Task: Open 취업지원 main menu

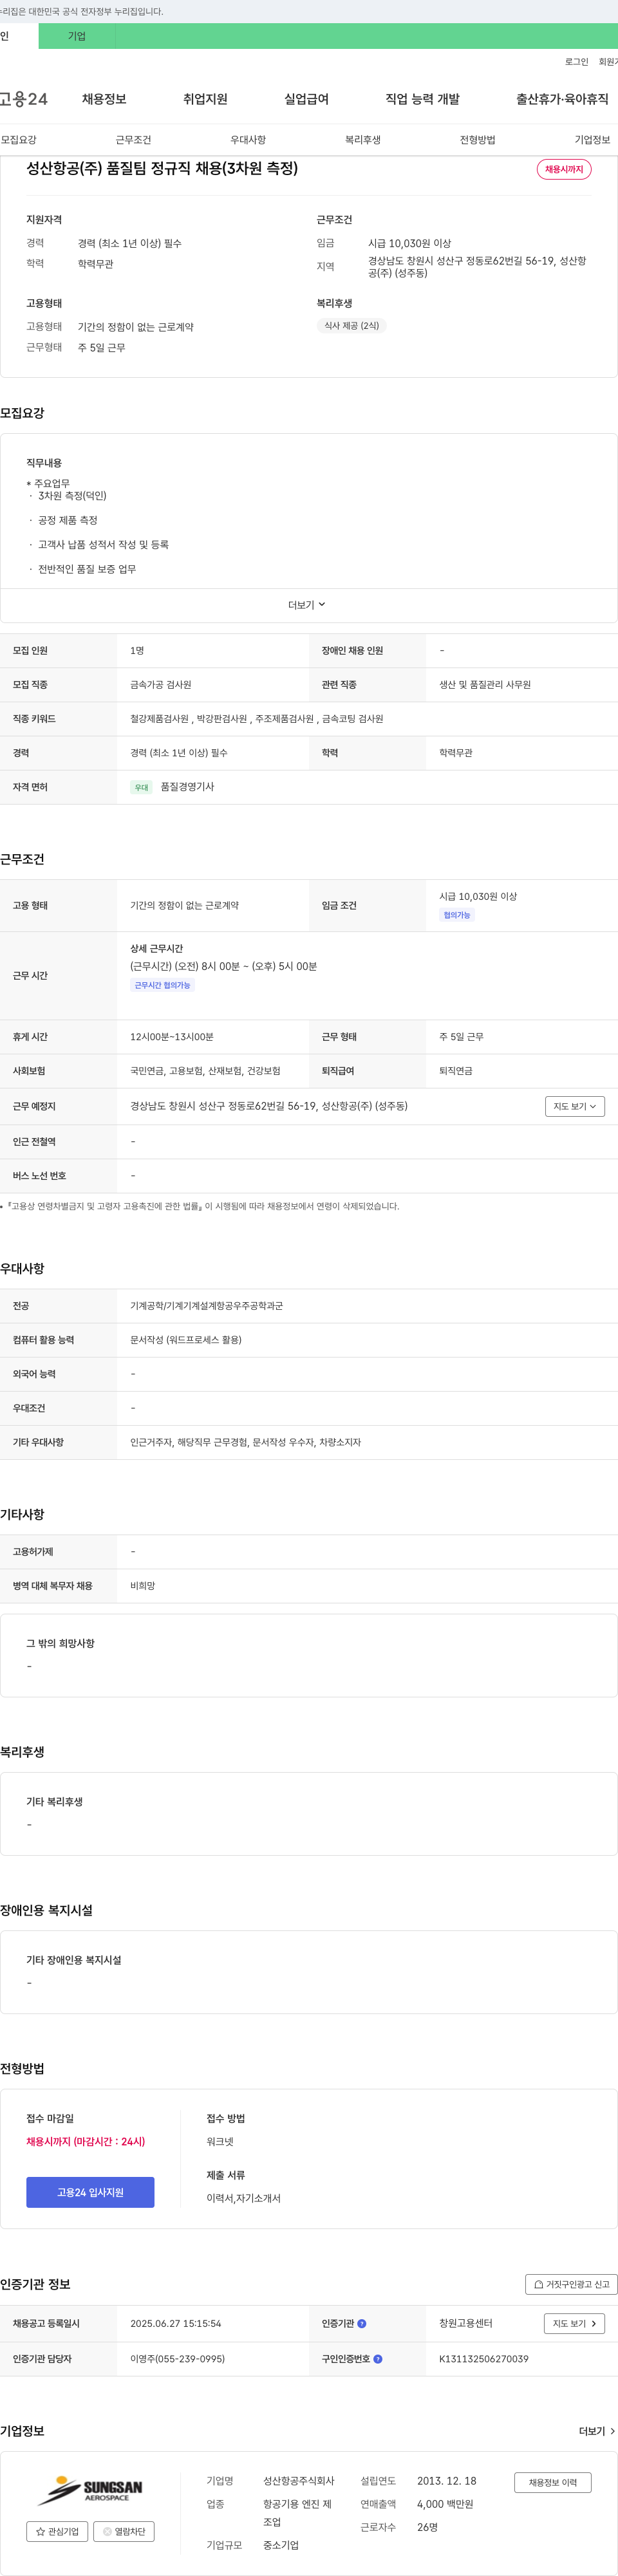Action: (205, 99)
